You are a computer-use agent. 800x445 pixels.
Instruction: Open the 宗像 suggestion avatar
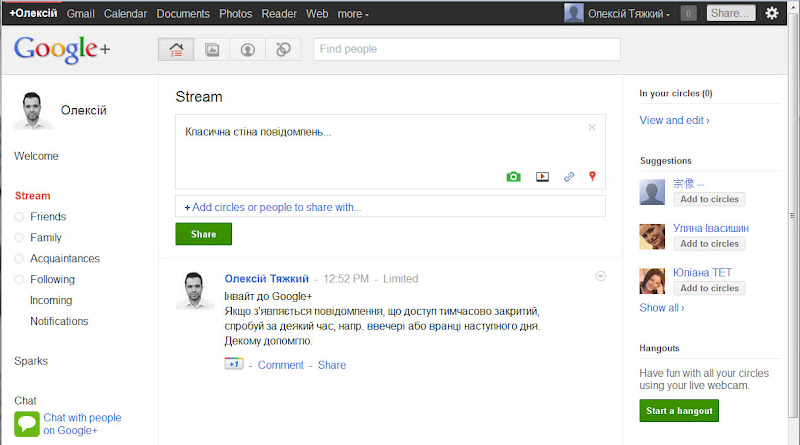(x=652, y=192)
